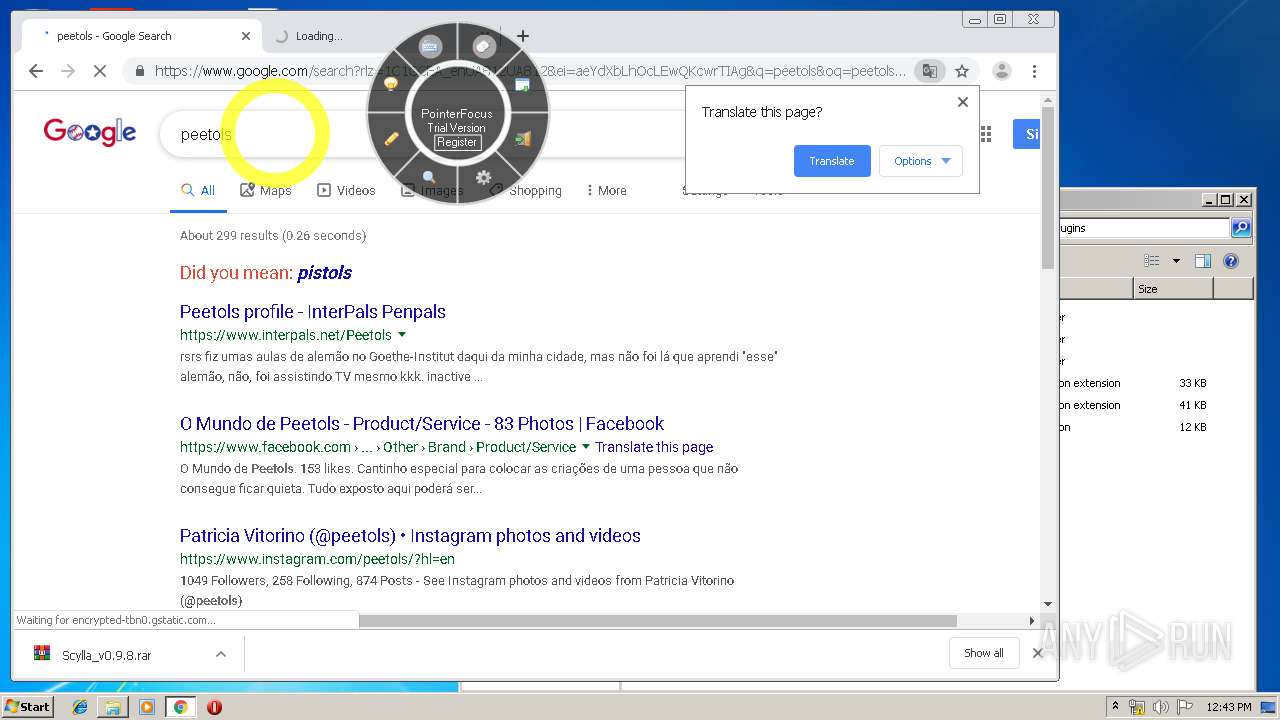Select the Maps results tab
This screenshot has width=1280, height=720.
(266, 190)
